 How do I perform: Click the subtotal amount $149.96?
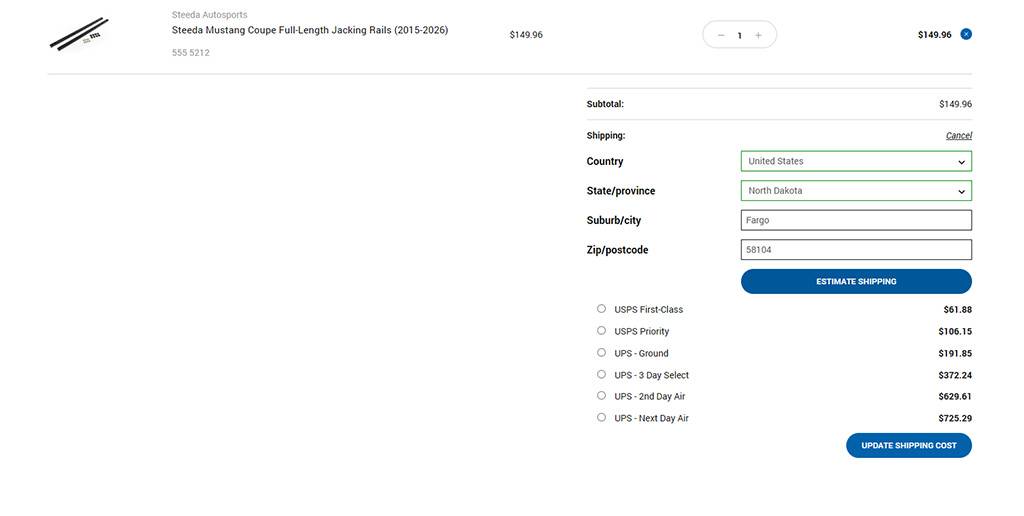coord(955,104)
